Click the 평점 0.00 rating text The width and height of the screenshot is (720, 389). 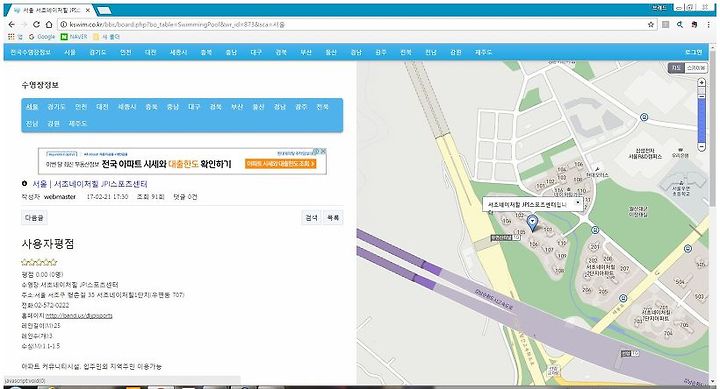pyautogui.click(x=42, y=274)
